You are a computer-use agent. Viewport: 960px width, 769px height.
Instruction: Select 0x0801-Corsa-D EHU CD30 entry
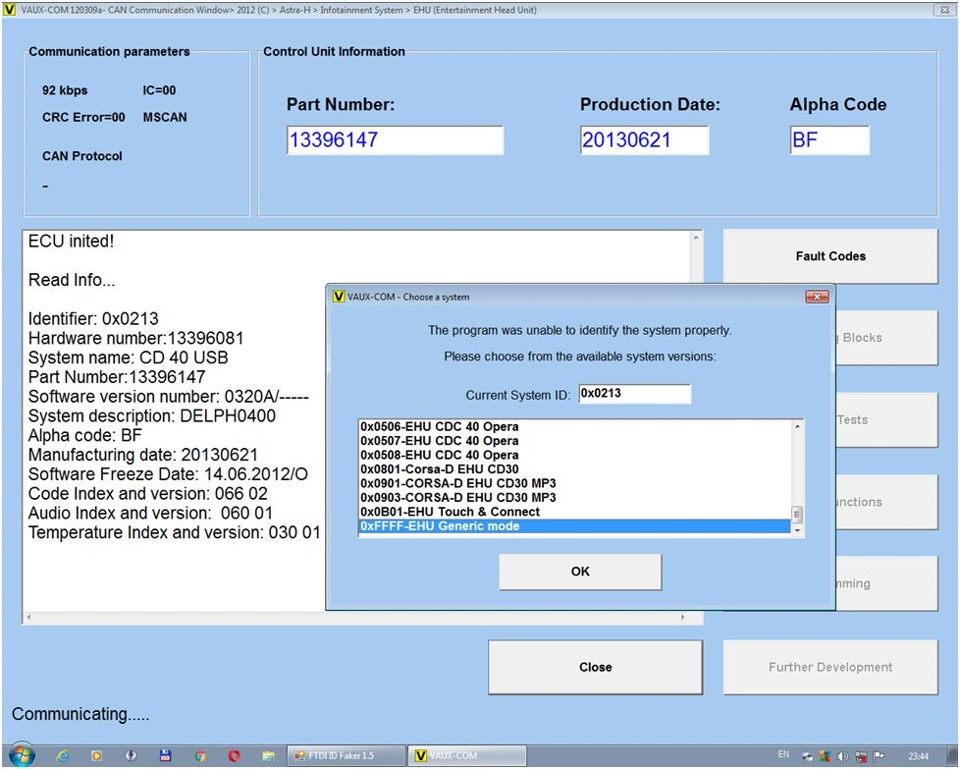click(x=574, y=470)
